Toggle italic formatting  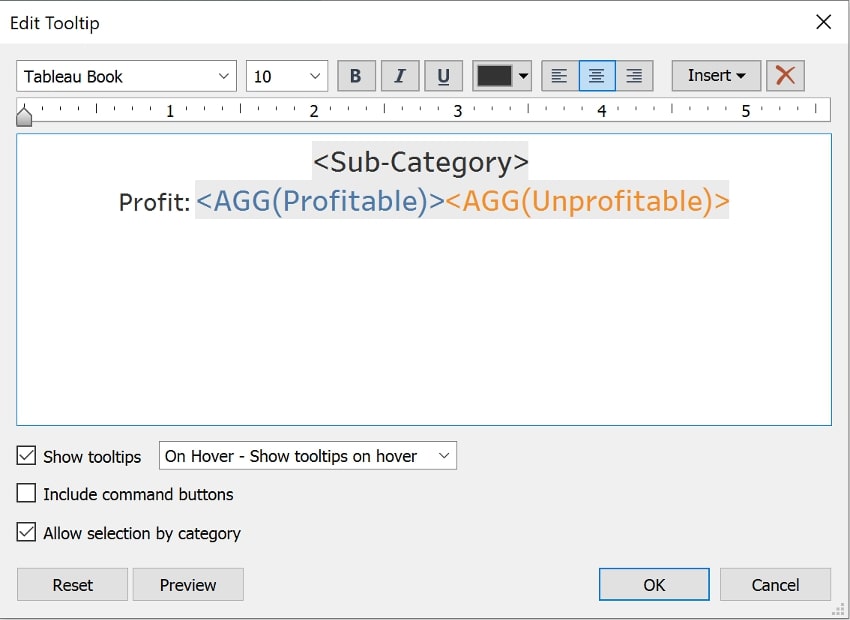[x=400, y=76]
